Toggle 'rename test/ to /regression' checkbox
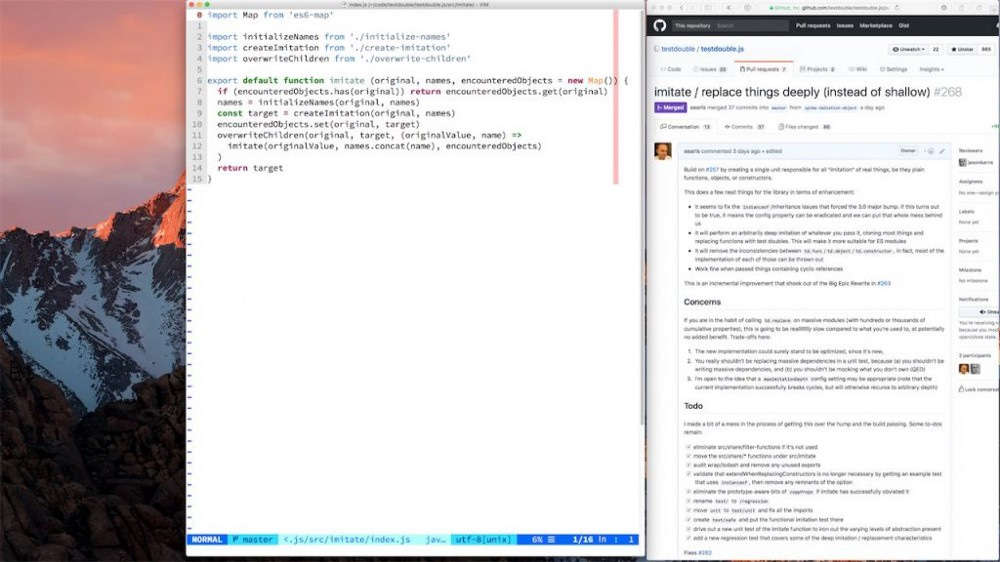 [688, 501]
